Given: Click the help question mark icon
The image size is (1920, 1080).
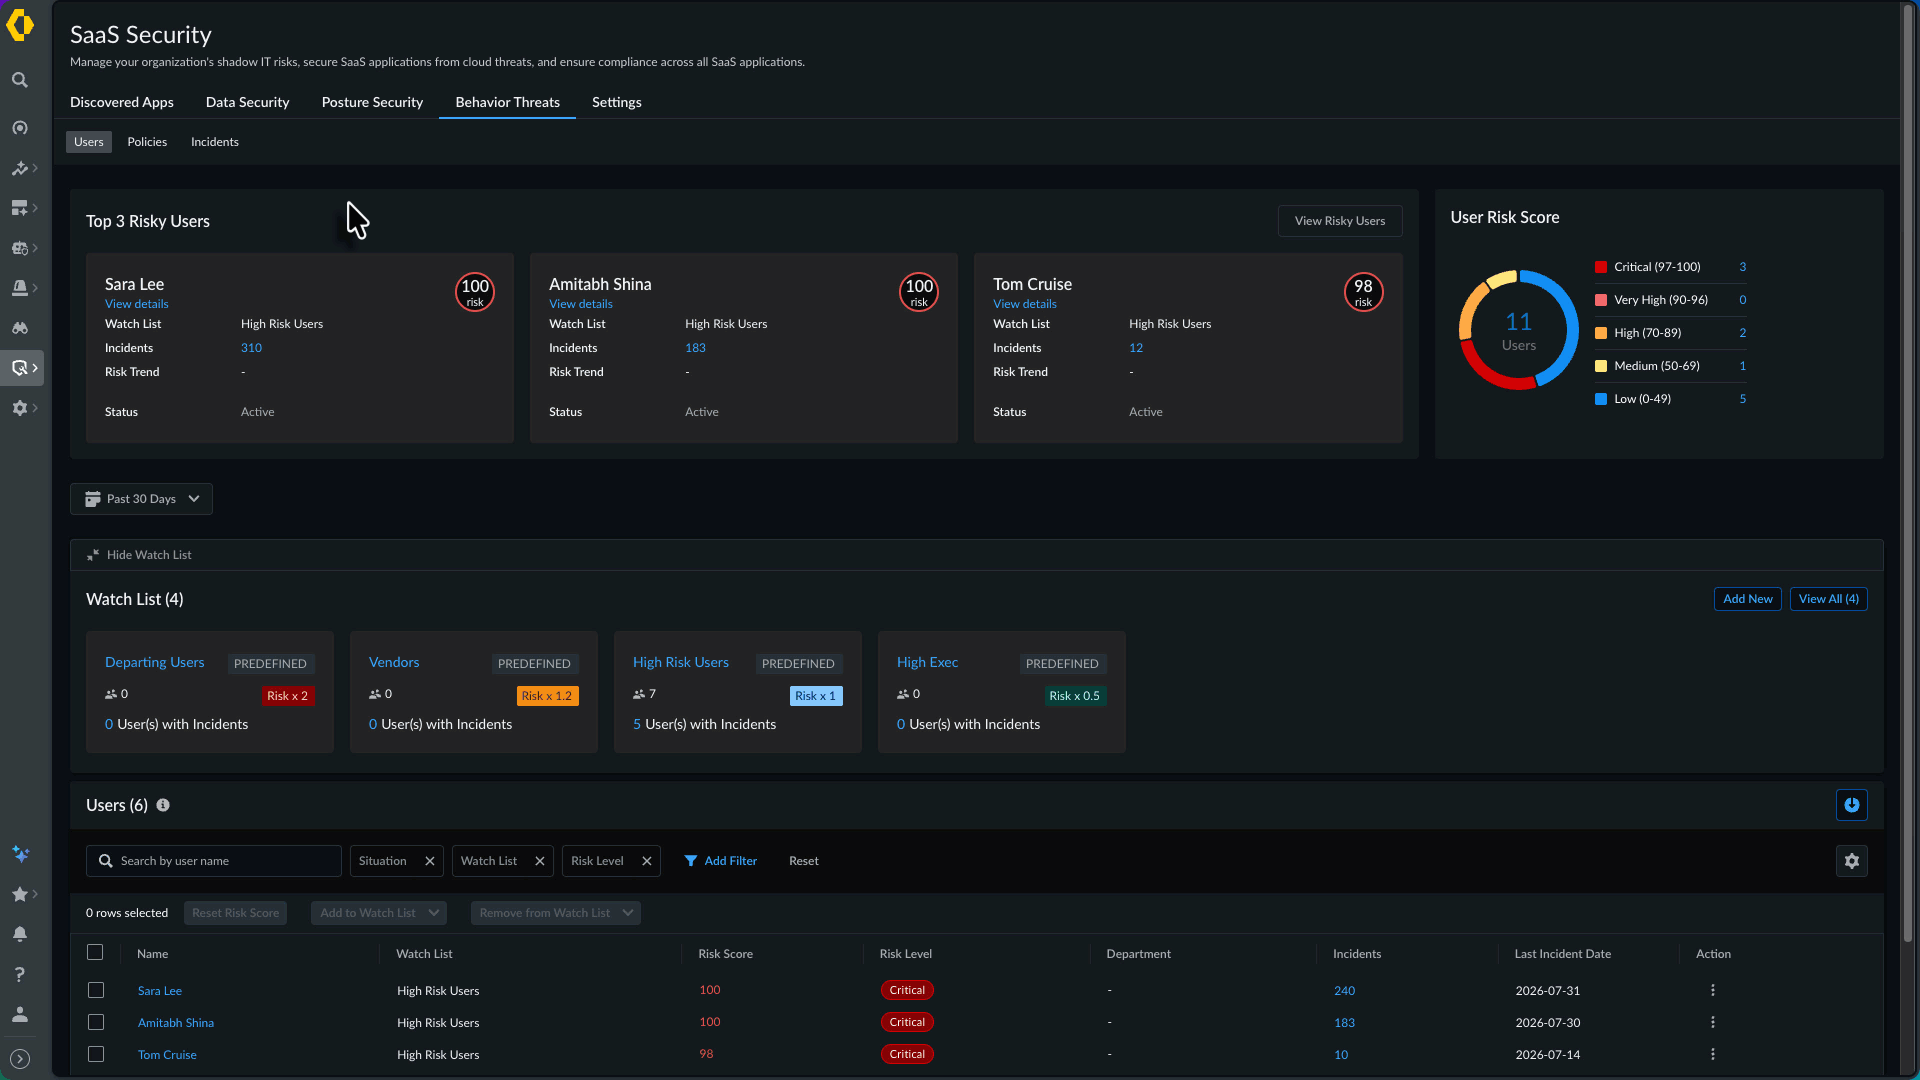Looking at the screenshot, I should [20, 974].
